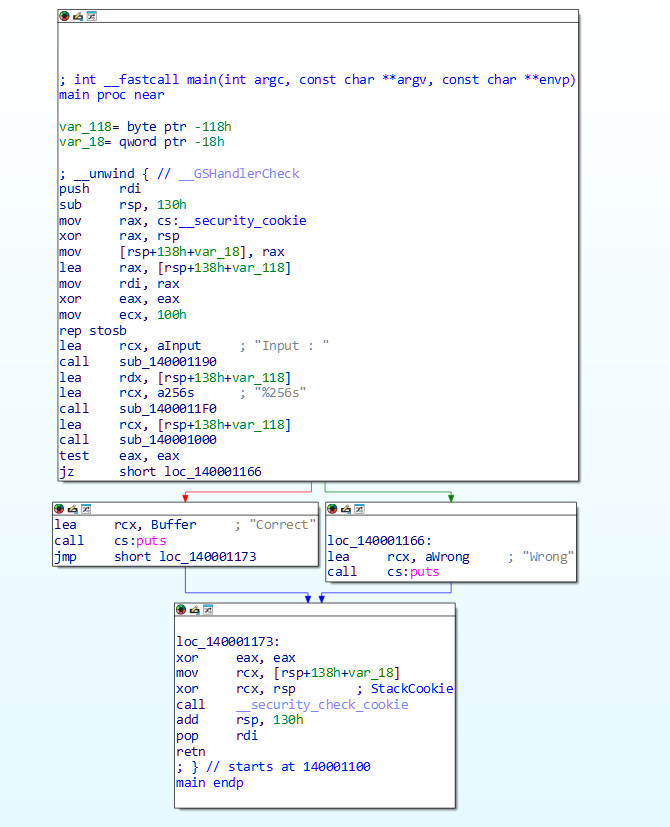Jump to loc_140001173 from the jmp instruction
Viewport: 670px width, 827px height.
point(208,556)
